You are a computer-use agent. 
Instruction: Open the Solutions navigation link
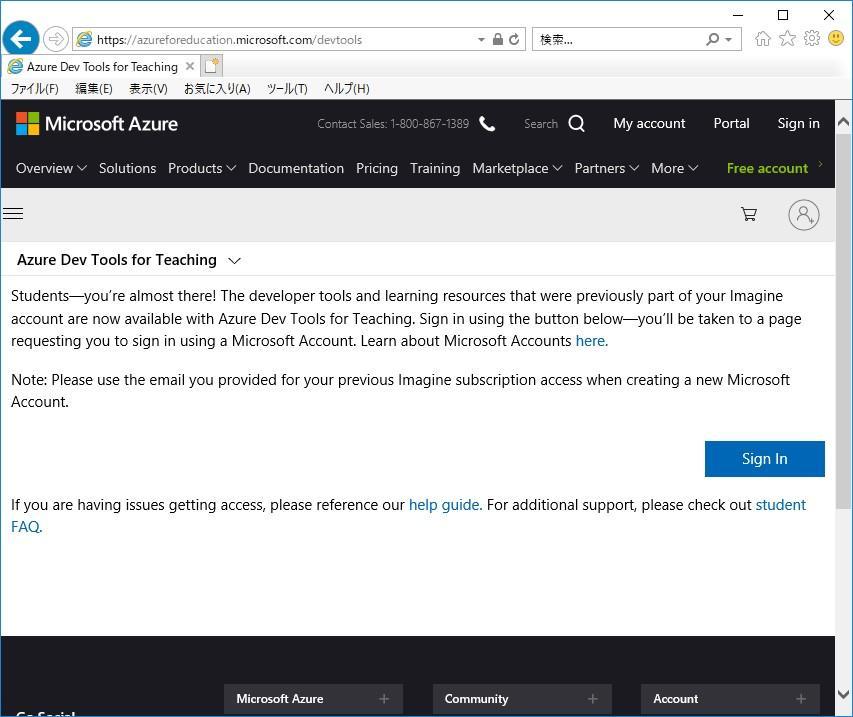click(x=127, y=168)
